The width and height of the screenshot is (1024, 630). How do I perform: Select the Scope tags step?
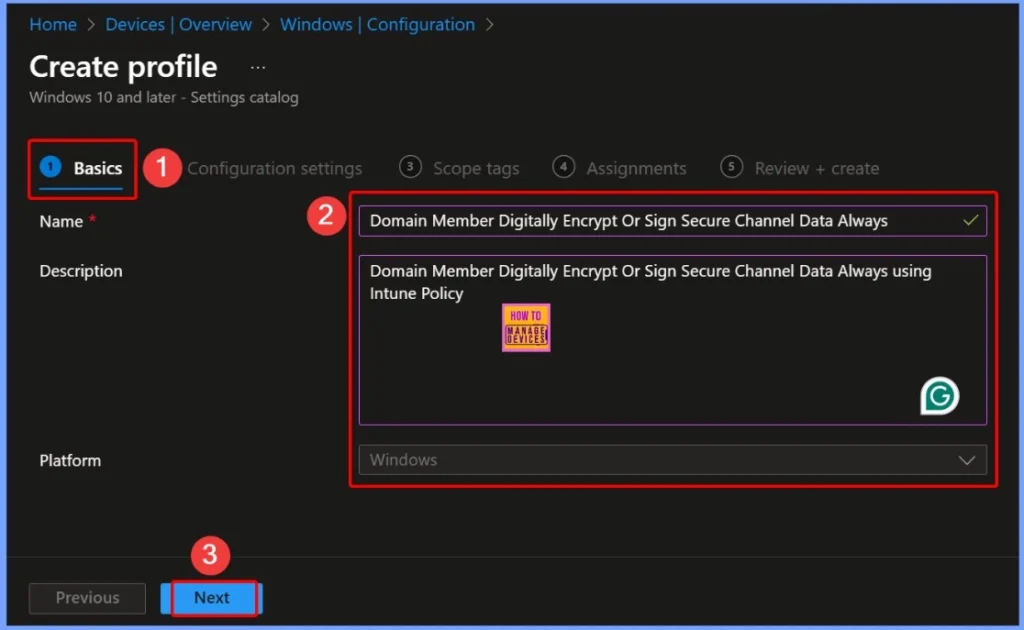[x=476, y=167]
